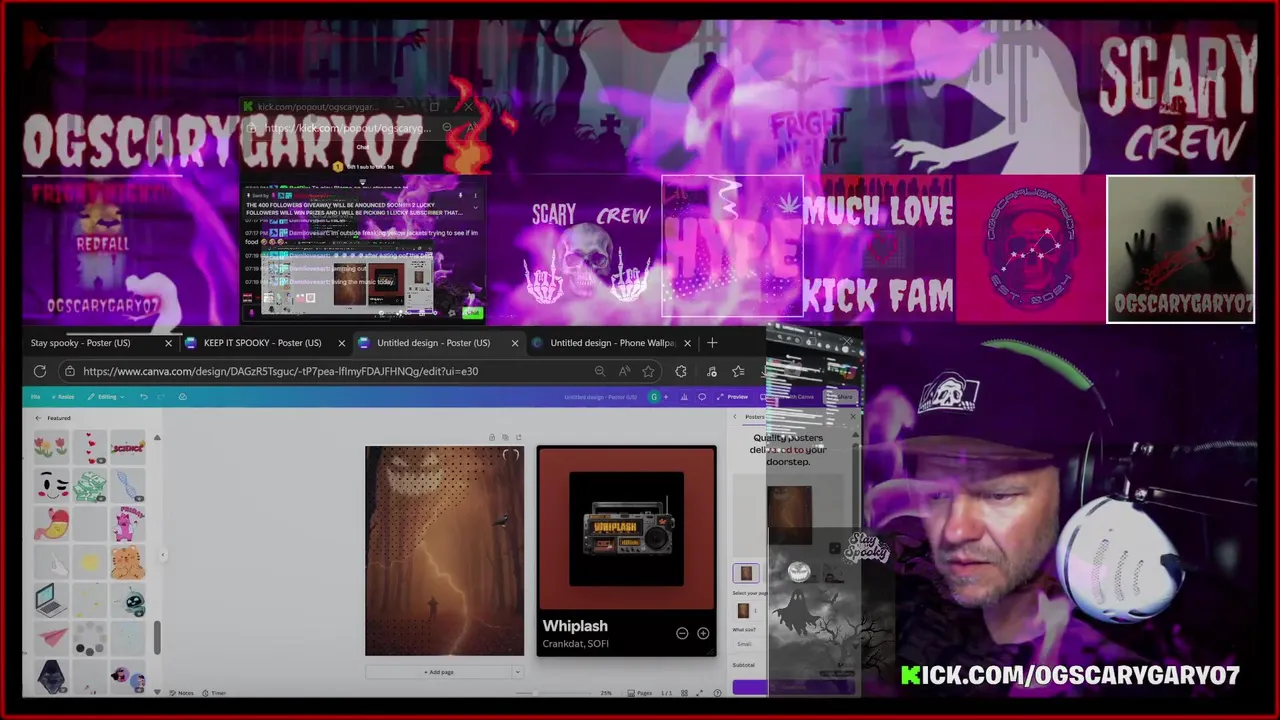Select the green money stack sticker
This screenshot has height=720, width=1280.
(x=90, y=485)
